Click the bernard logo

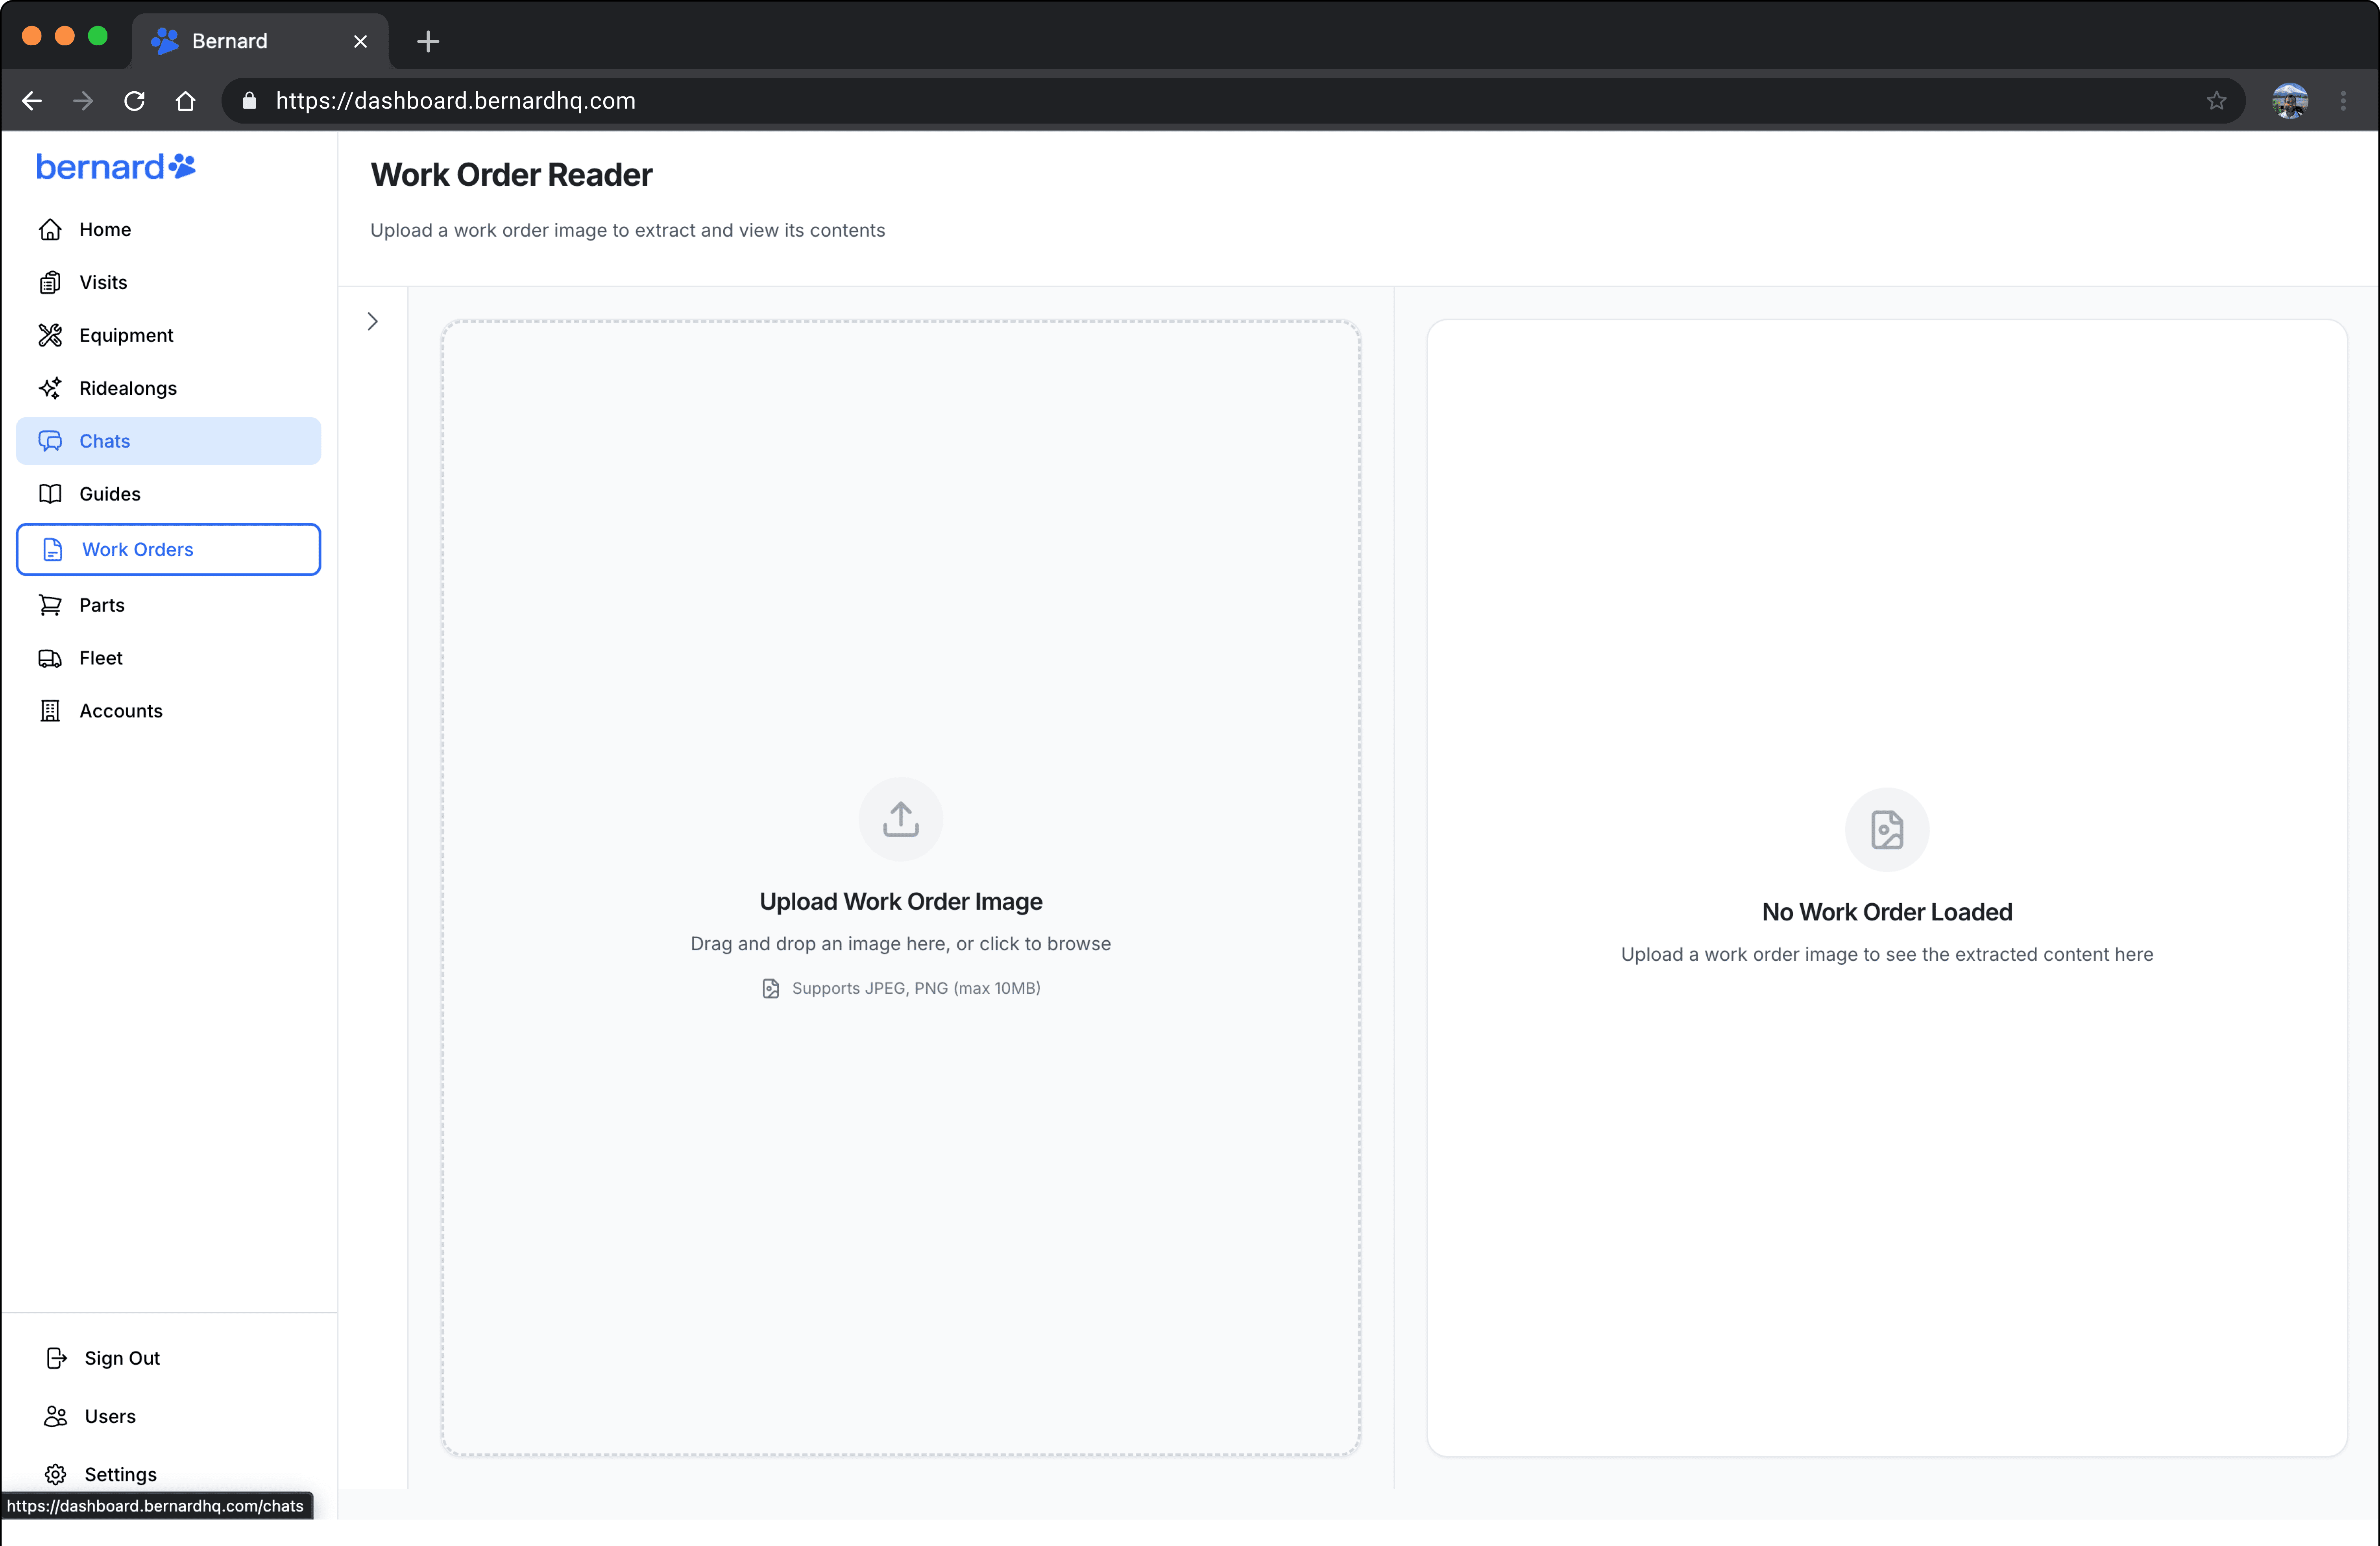point(115,167)
